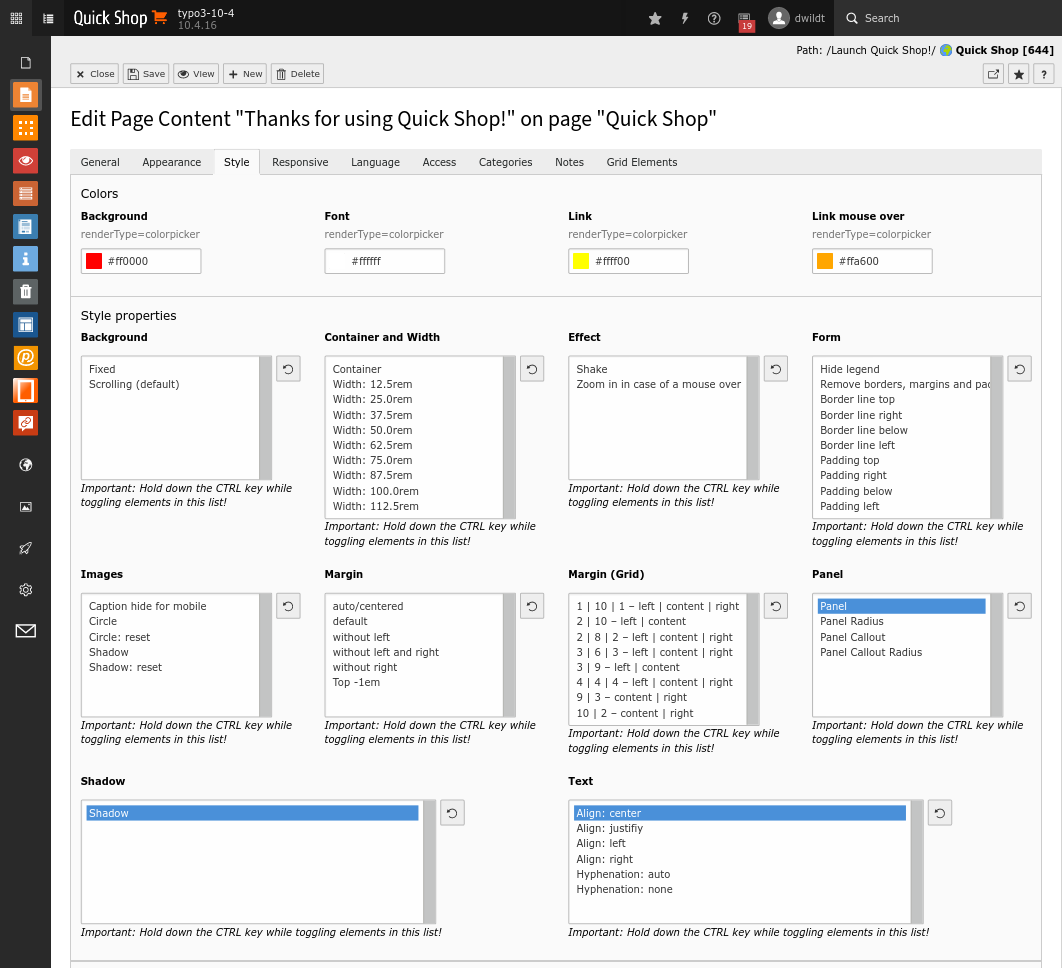The image size is (1062, 968).
Task: Open the Forms module icon in sidebar
Action: coord(26,226)
